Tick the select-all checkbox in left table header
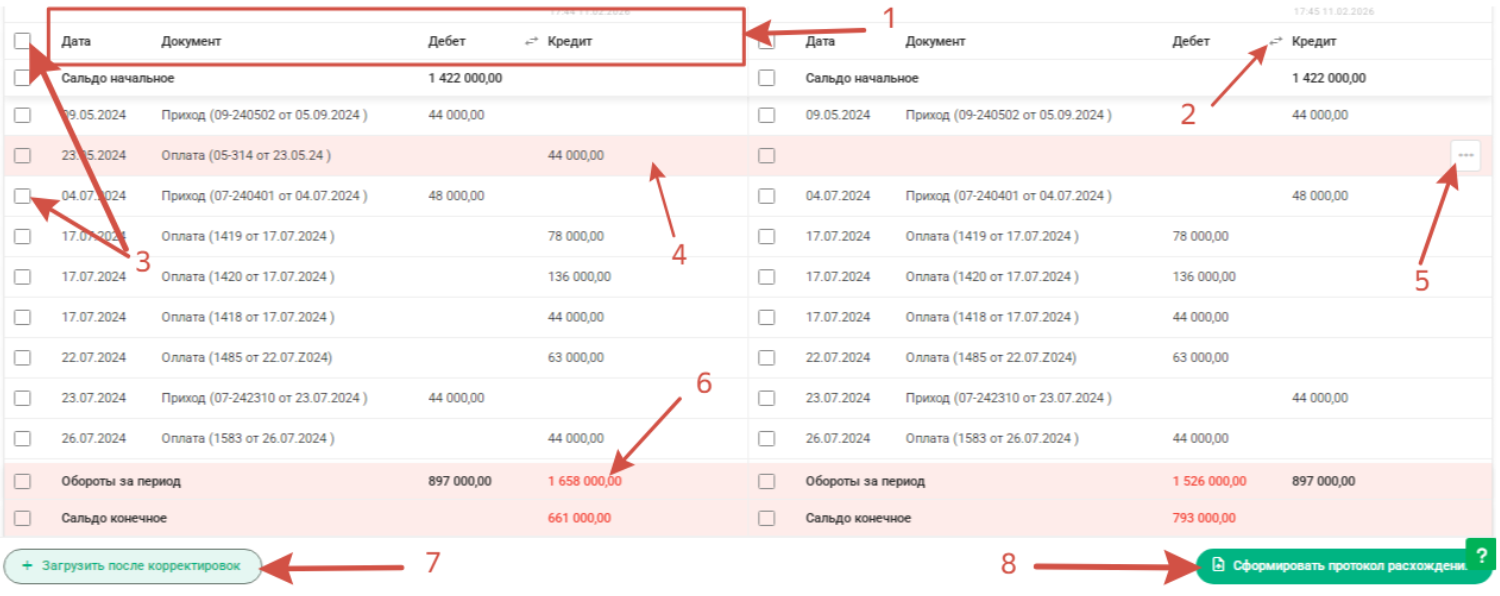The width and height of the screenshot is (1500, 596). click(x=23, y=41)
